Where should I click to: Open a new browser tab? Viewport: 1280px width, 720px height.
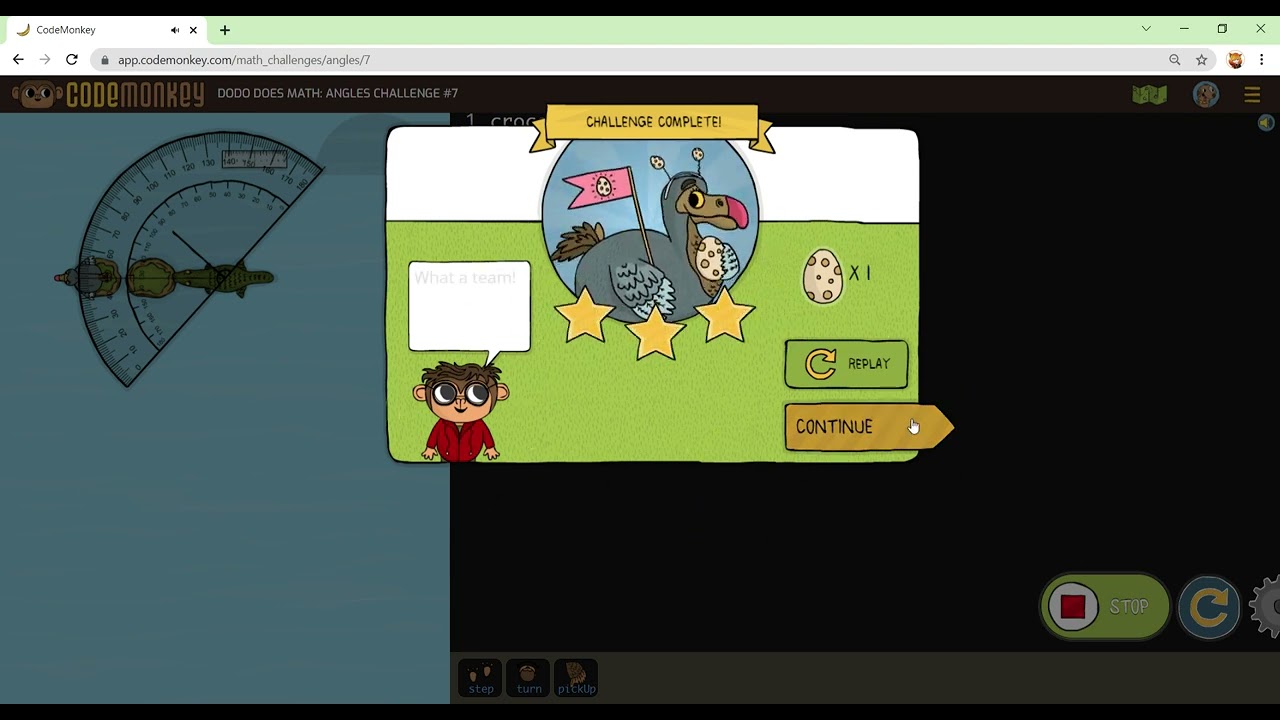225,30
